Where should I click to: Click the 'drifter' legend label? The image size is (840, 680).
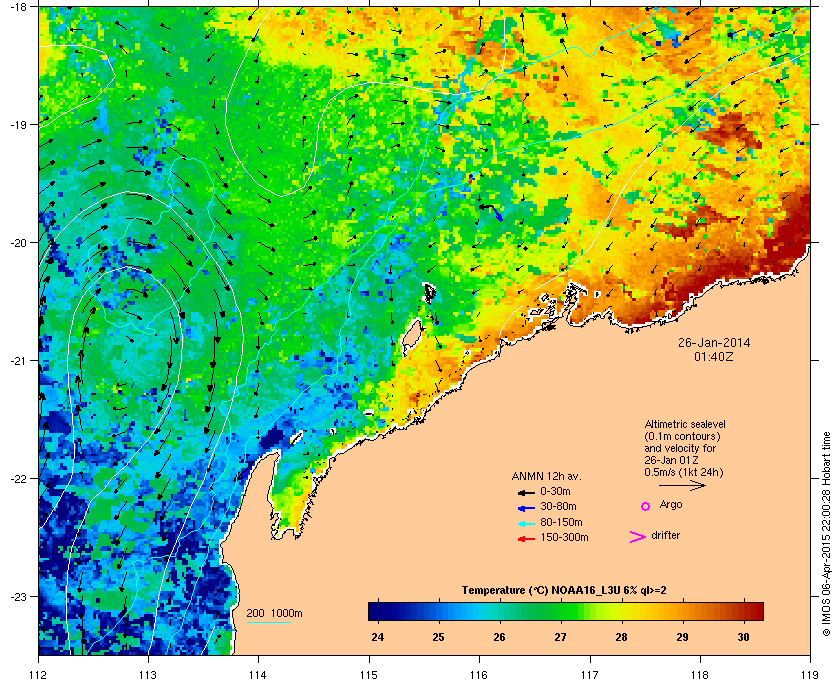click(x=666, y=535)
